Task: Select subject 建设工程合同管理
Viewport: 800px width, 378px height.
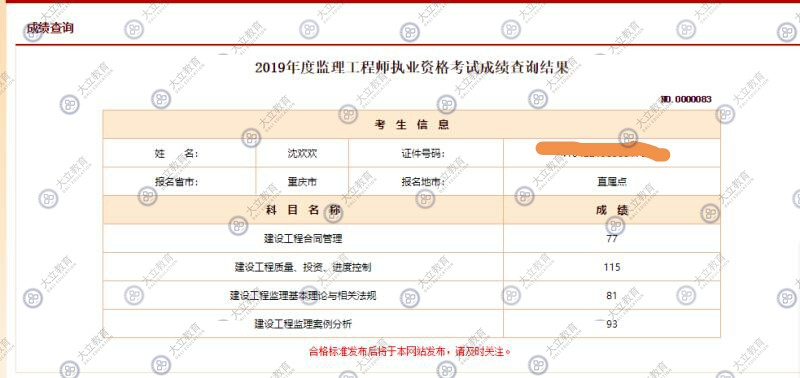Action: pos(303,238)
